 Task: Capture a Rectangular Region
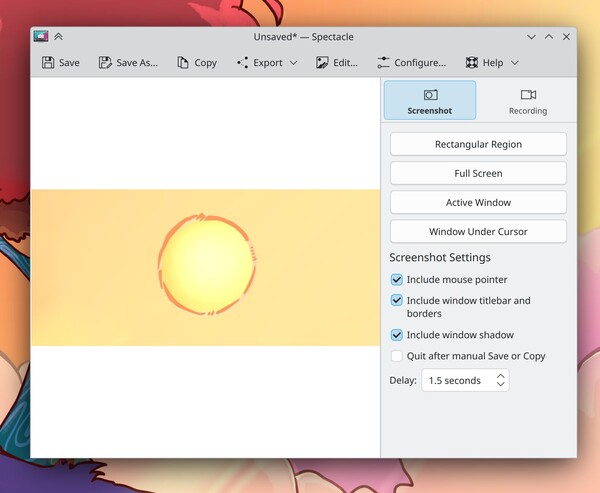478,144
